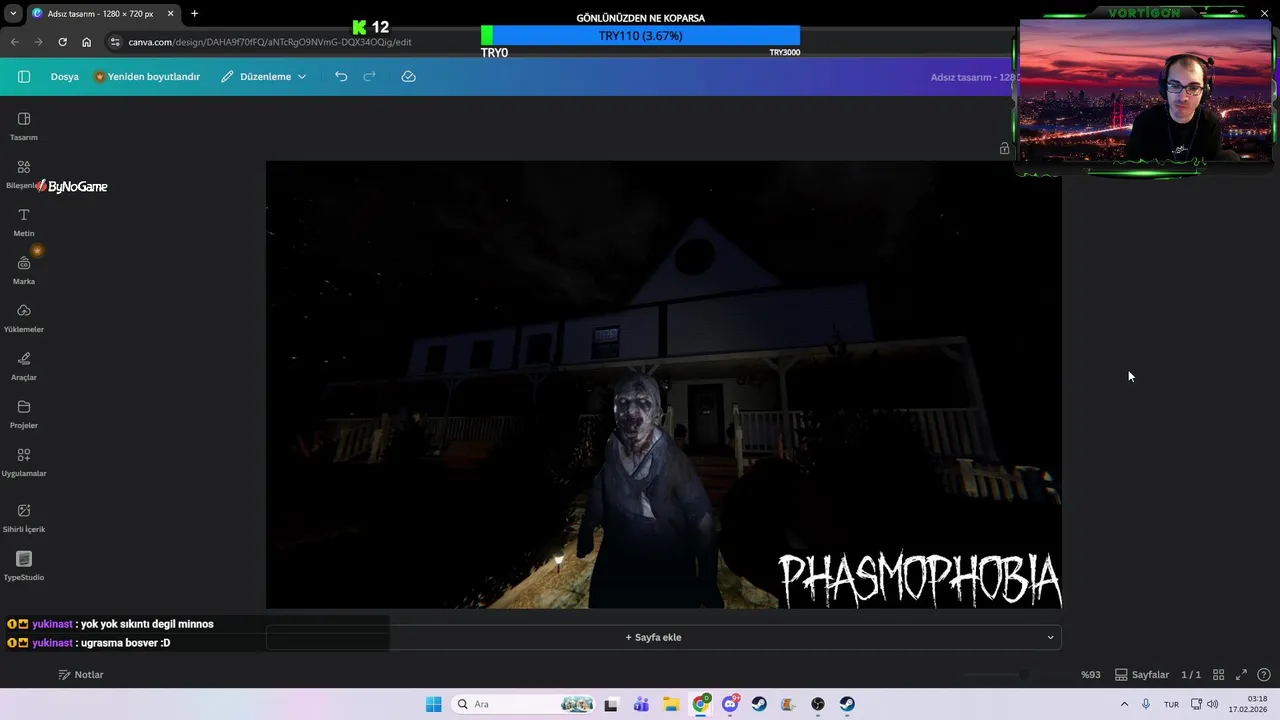Undo the last action

(x=341, y=76)
